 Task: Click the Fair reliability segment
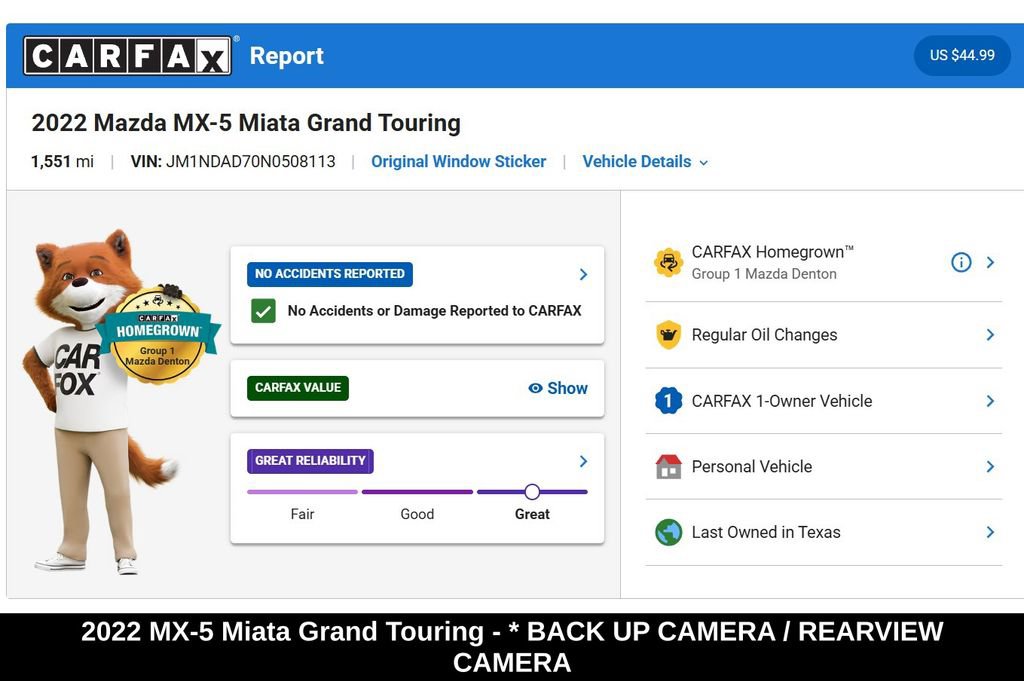tap(302, 492)
